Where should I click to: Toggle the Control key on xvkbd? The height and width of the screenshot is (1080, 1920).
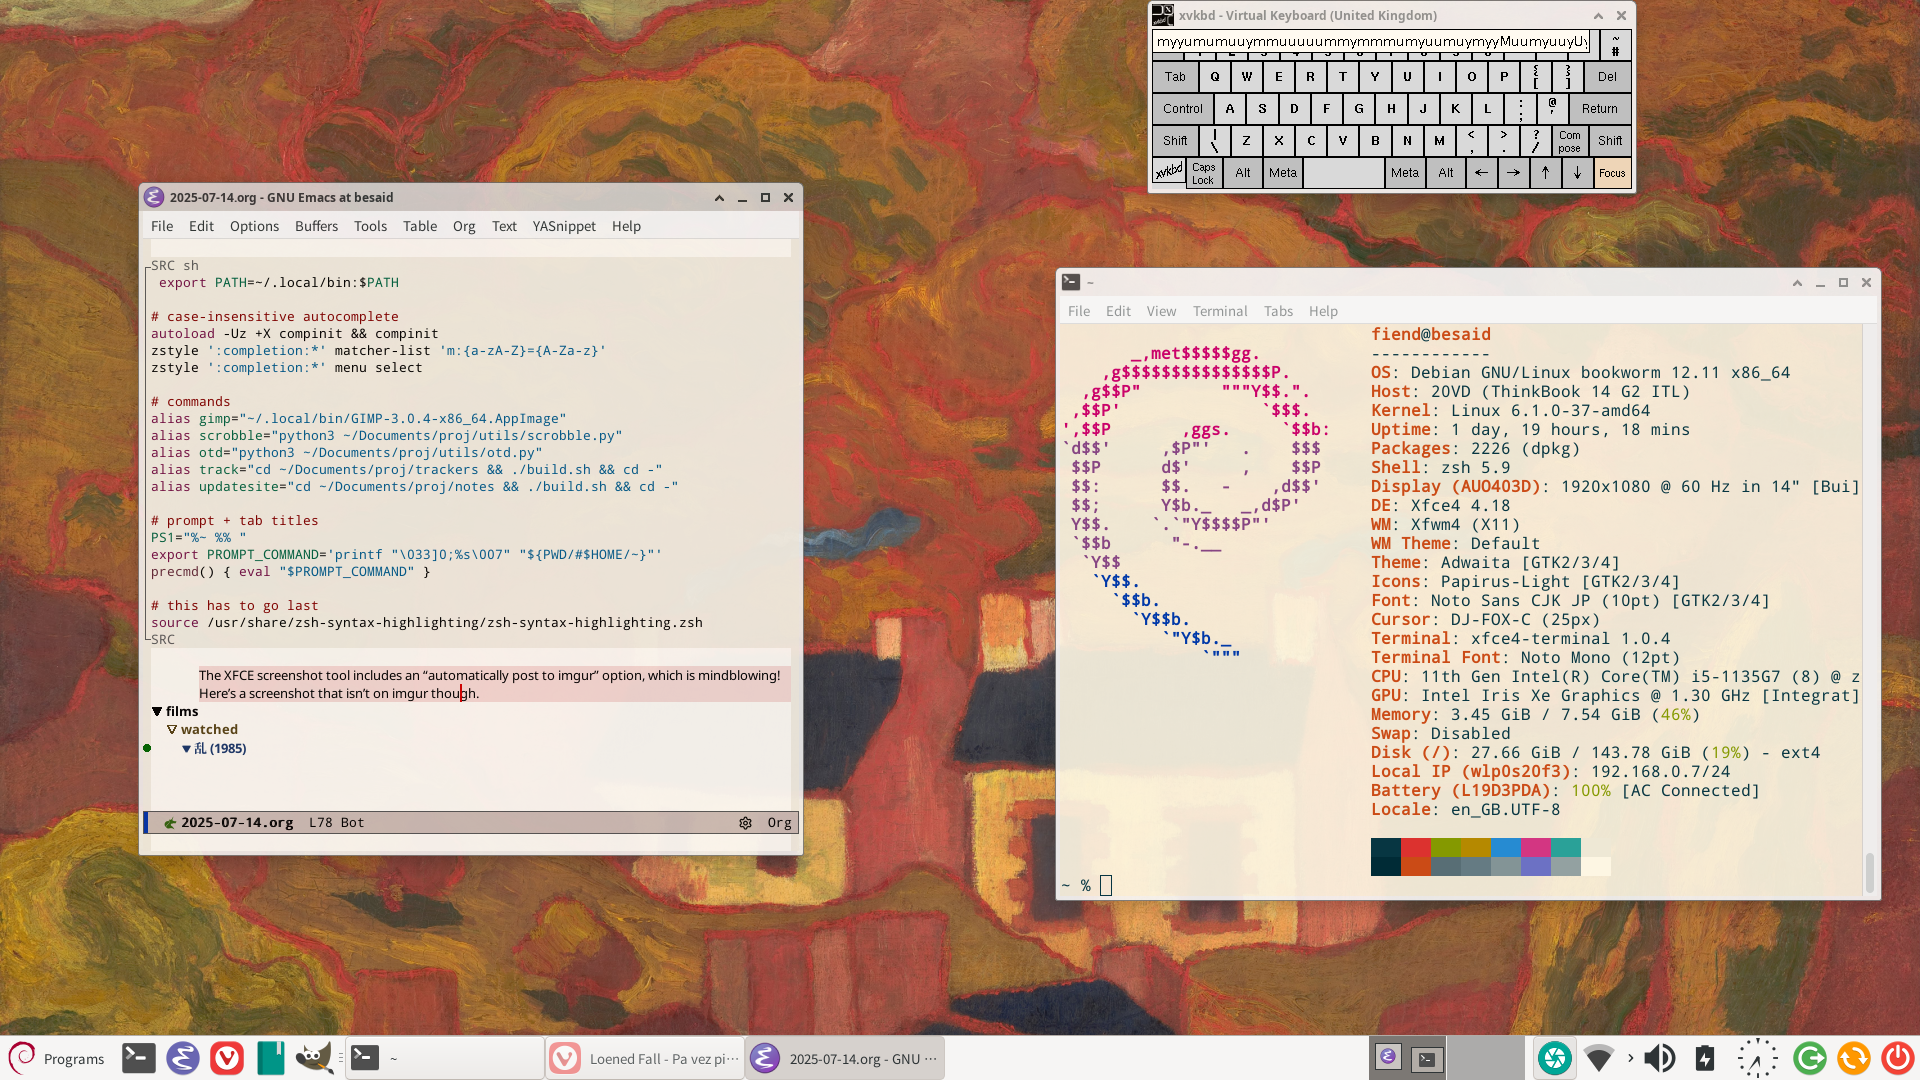(x=1183, y=109)
